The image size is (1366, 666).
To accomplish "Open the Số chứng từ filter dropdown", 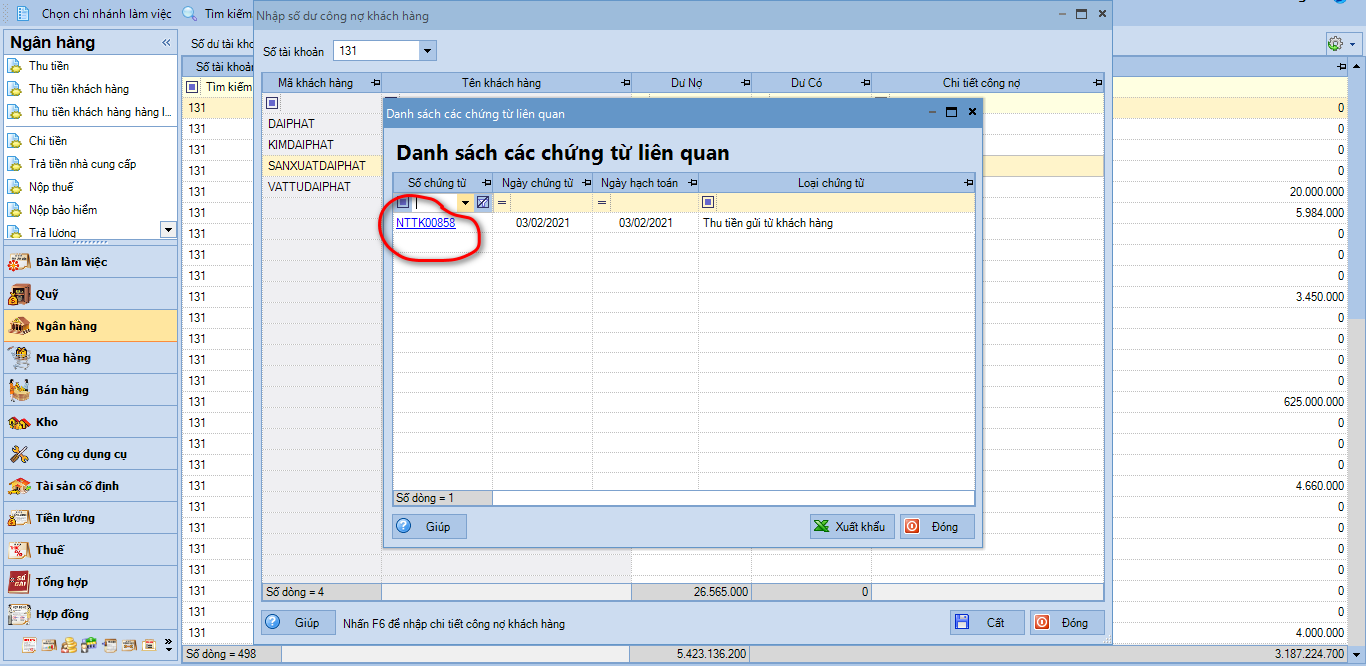I will point(464,203).
